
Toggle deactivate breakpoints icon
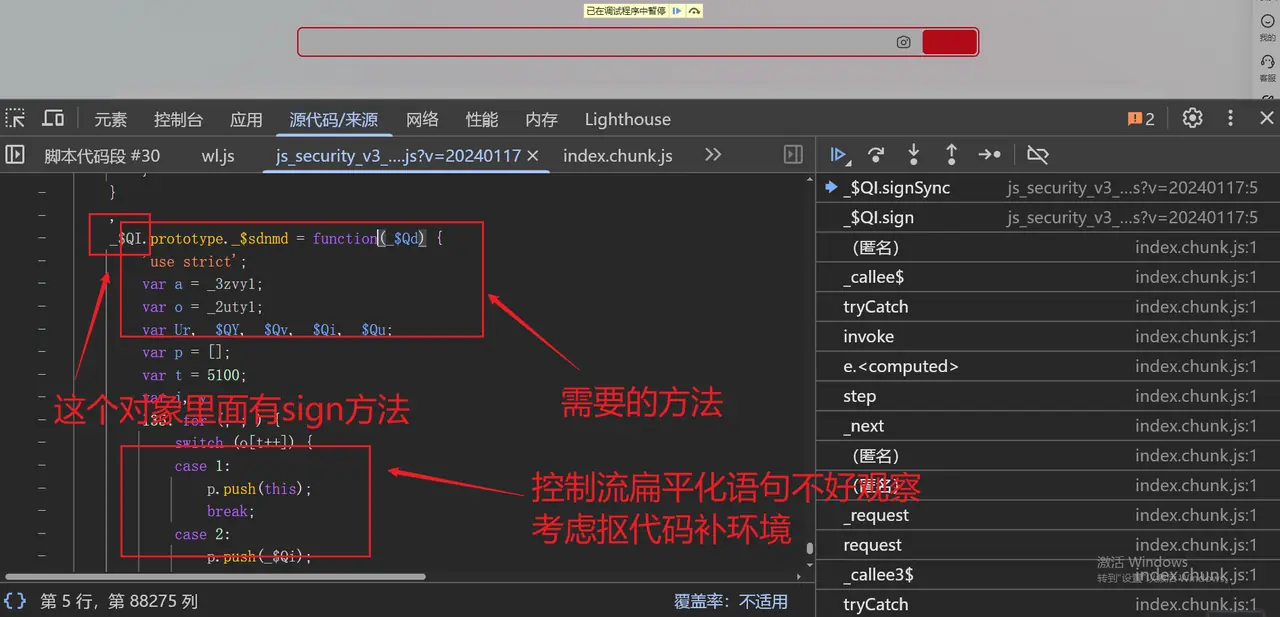click(1037, 155)
